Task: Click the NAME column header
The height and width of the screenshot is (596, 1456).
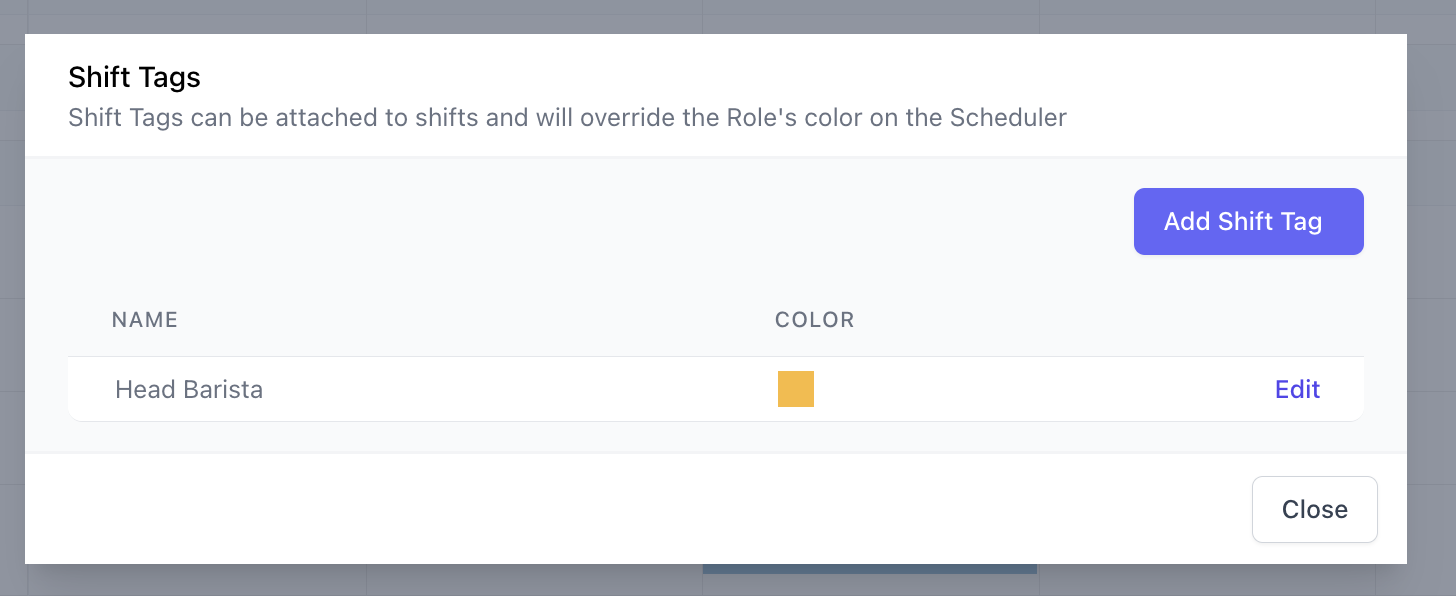Action: click(x=145, y=320)
